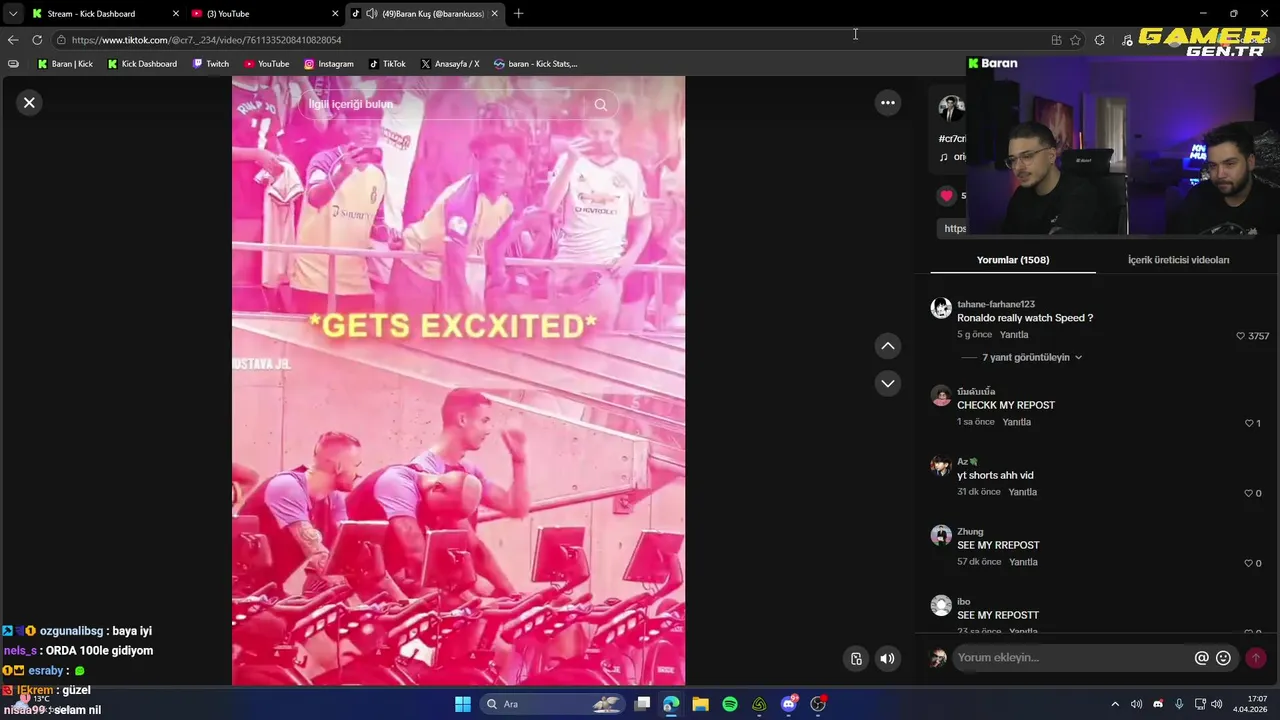Reply to the 'yt shorts ahh vid' comment
Viewport: 1280px width, 720px height.
(1022, 492)
